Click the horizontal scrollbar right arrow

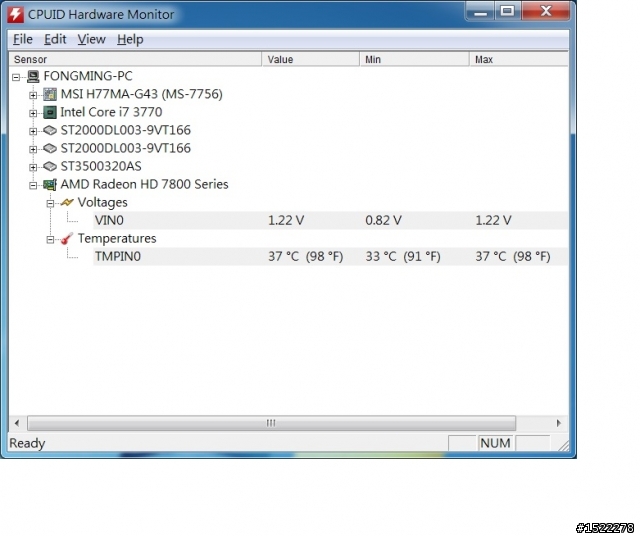click(x=558, y=423)
